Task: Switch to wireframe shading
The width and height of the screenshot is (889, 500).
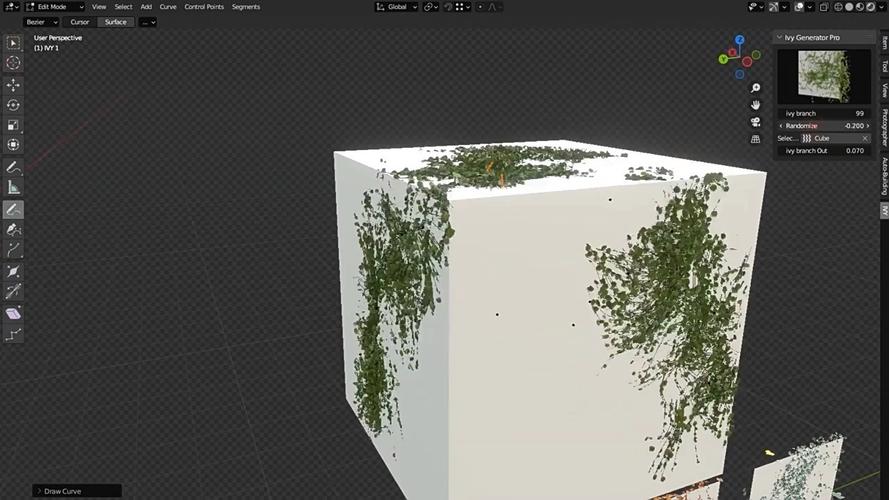Action: click(838, 7)
